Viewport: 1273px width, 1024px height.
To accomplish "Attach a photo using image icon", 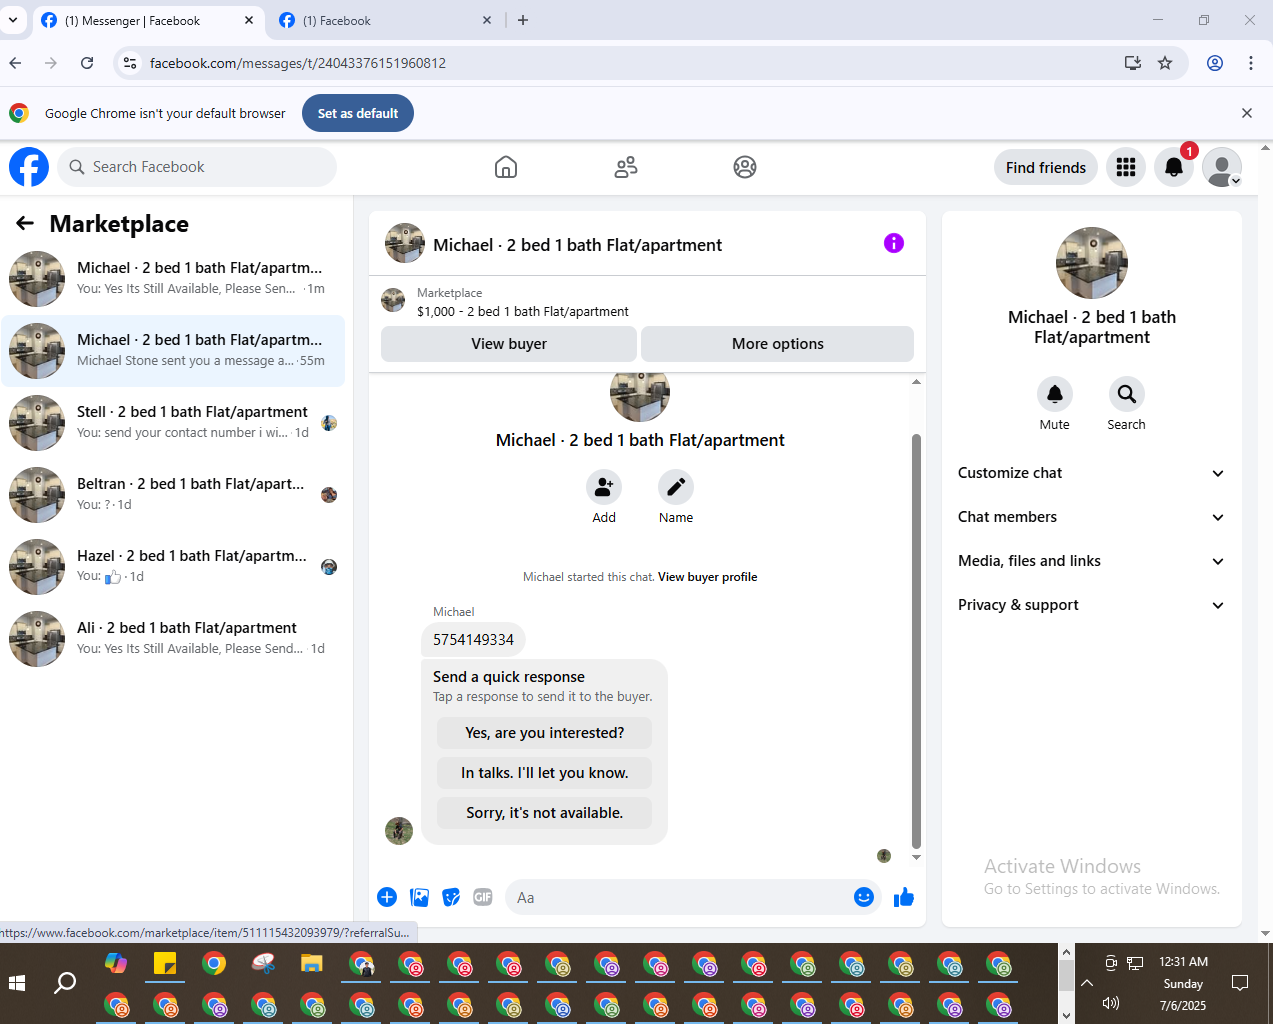I will click(x=420, y=897).
